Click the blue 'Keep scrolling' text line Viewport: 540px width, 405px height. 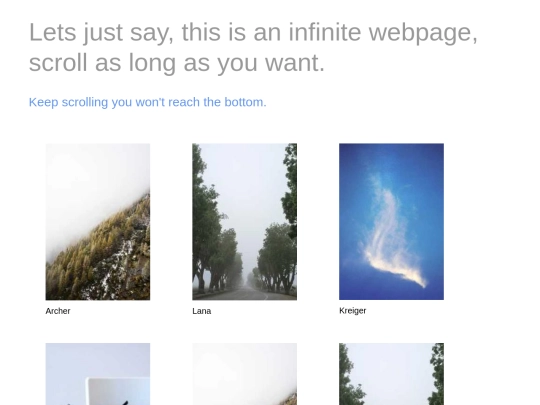click(x=147, y=102)
